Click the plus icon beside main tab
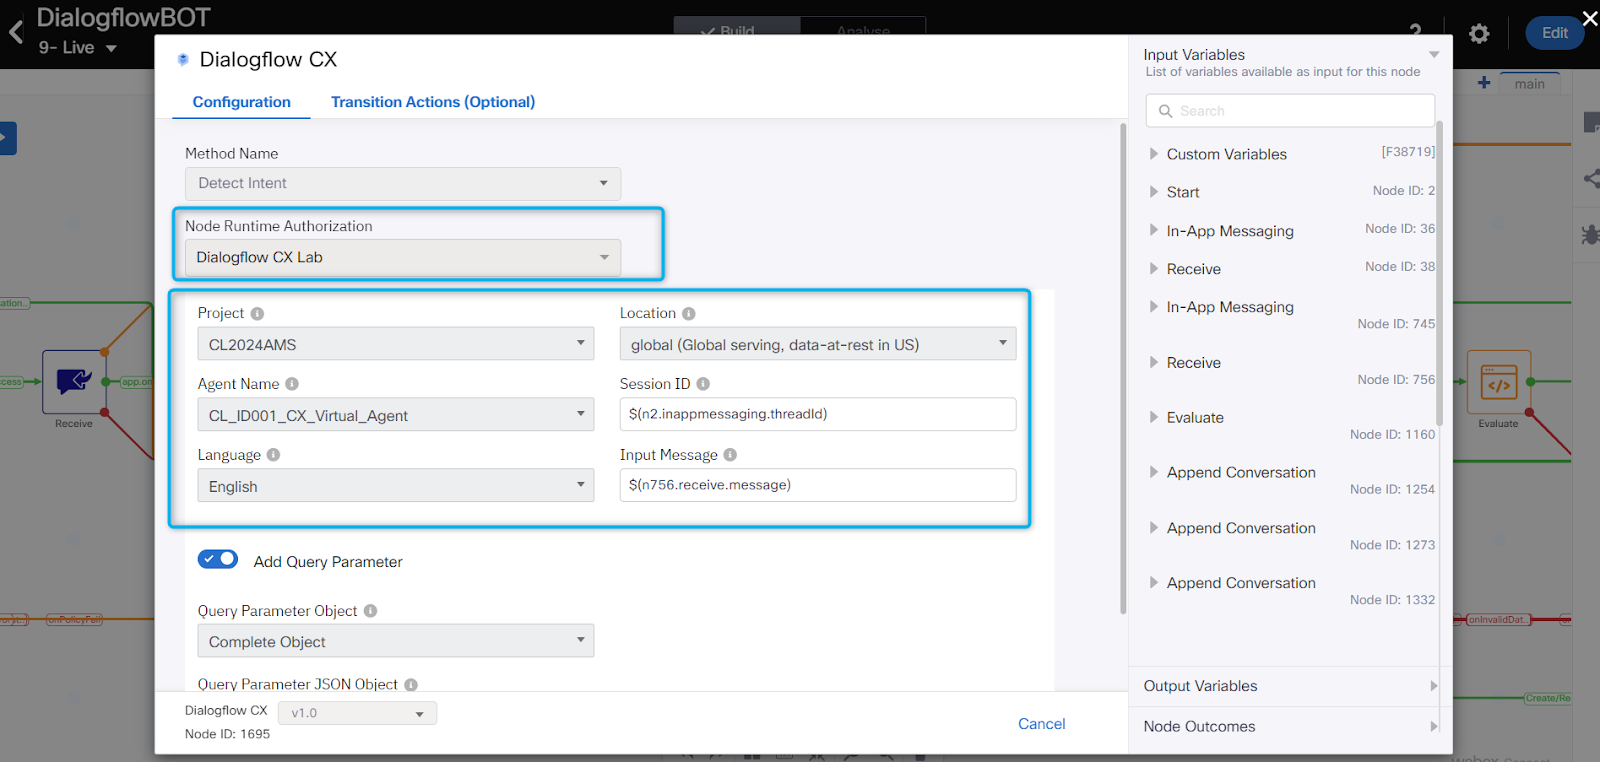 [1484, 83]
